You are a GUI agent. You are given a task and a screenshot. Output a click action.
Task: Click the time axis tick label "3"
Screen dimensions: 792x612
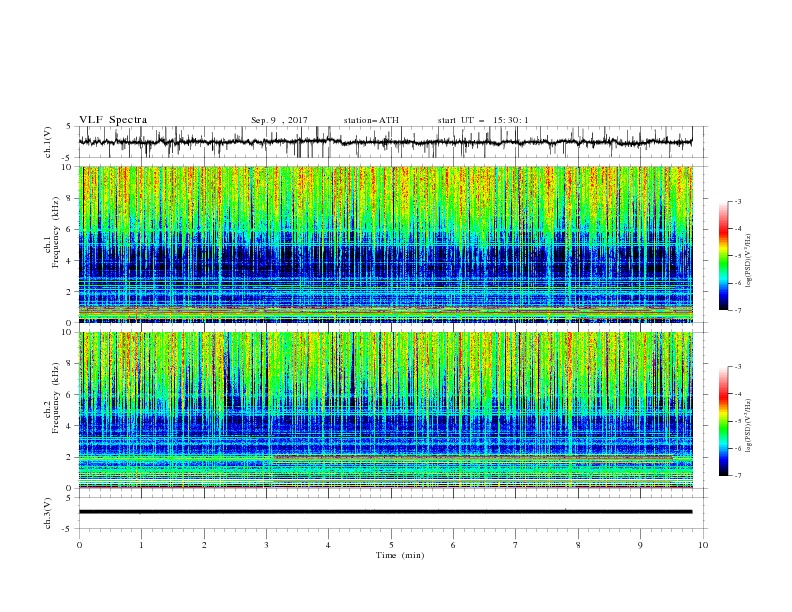click(266, 545)
